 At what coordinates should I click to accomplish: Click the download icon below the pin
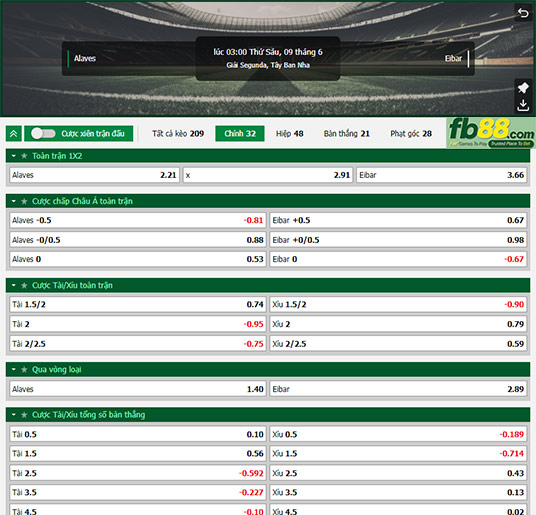point(523,105)
